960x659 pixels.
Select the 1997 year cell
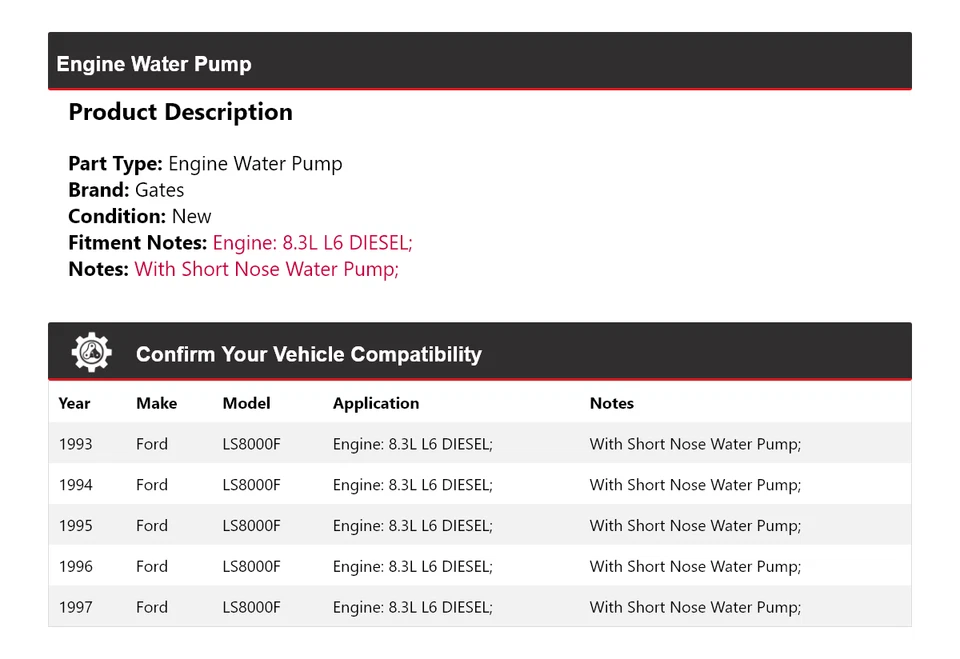[75, 607]
